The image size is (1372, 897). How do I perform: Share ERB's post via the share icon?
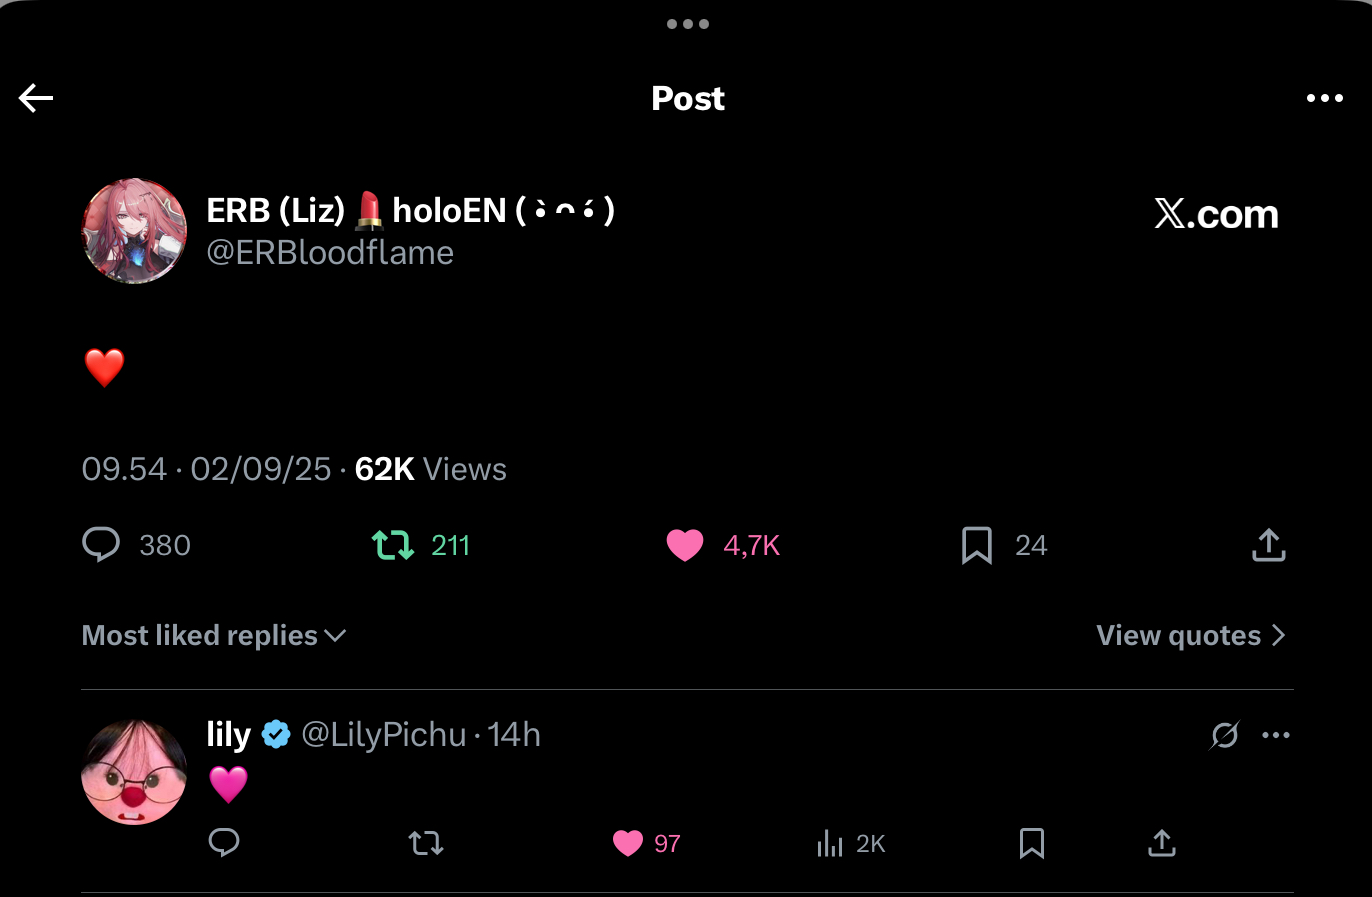pyautogui.click(x=1268, y=545)
